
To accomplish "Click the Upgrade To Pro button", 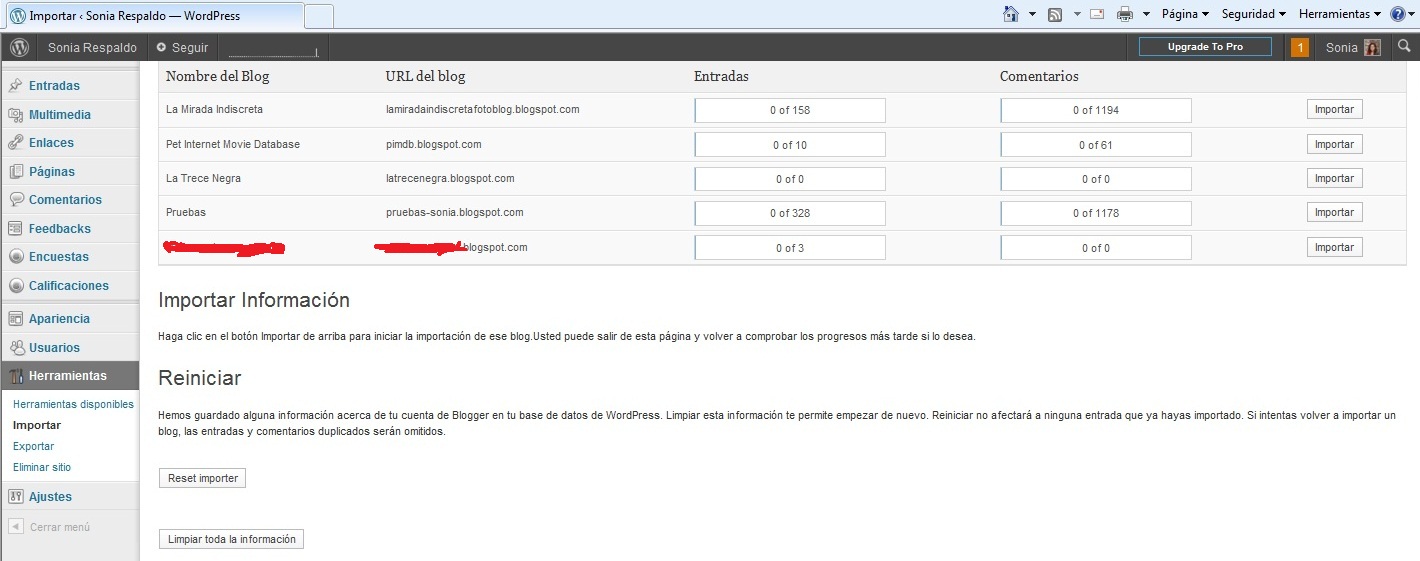I will [x=1205, y=47].
